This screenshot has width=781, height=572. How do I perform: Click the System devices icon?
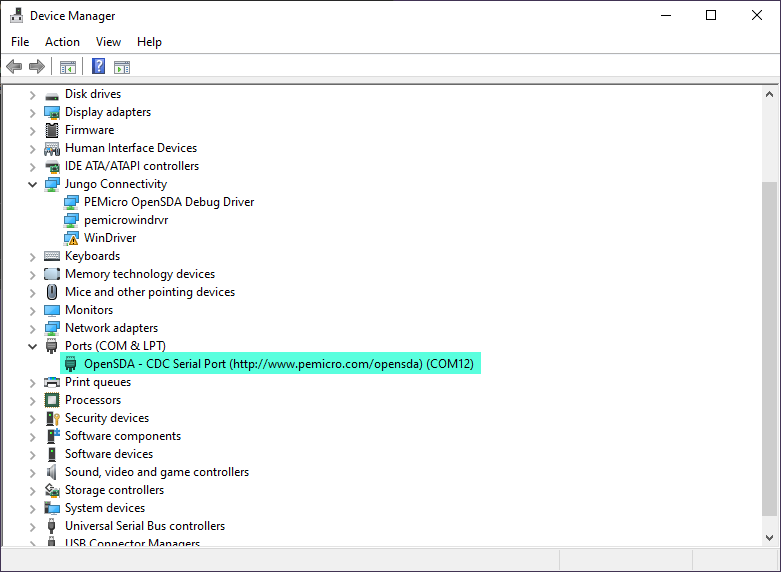point(52,508)
